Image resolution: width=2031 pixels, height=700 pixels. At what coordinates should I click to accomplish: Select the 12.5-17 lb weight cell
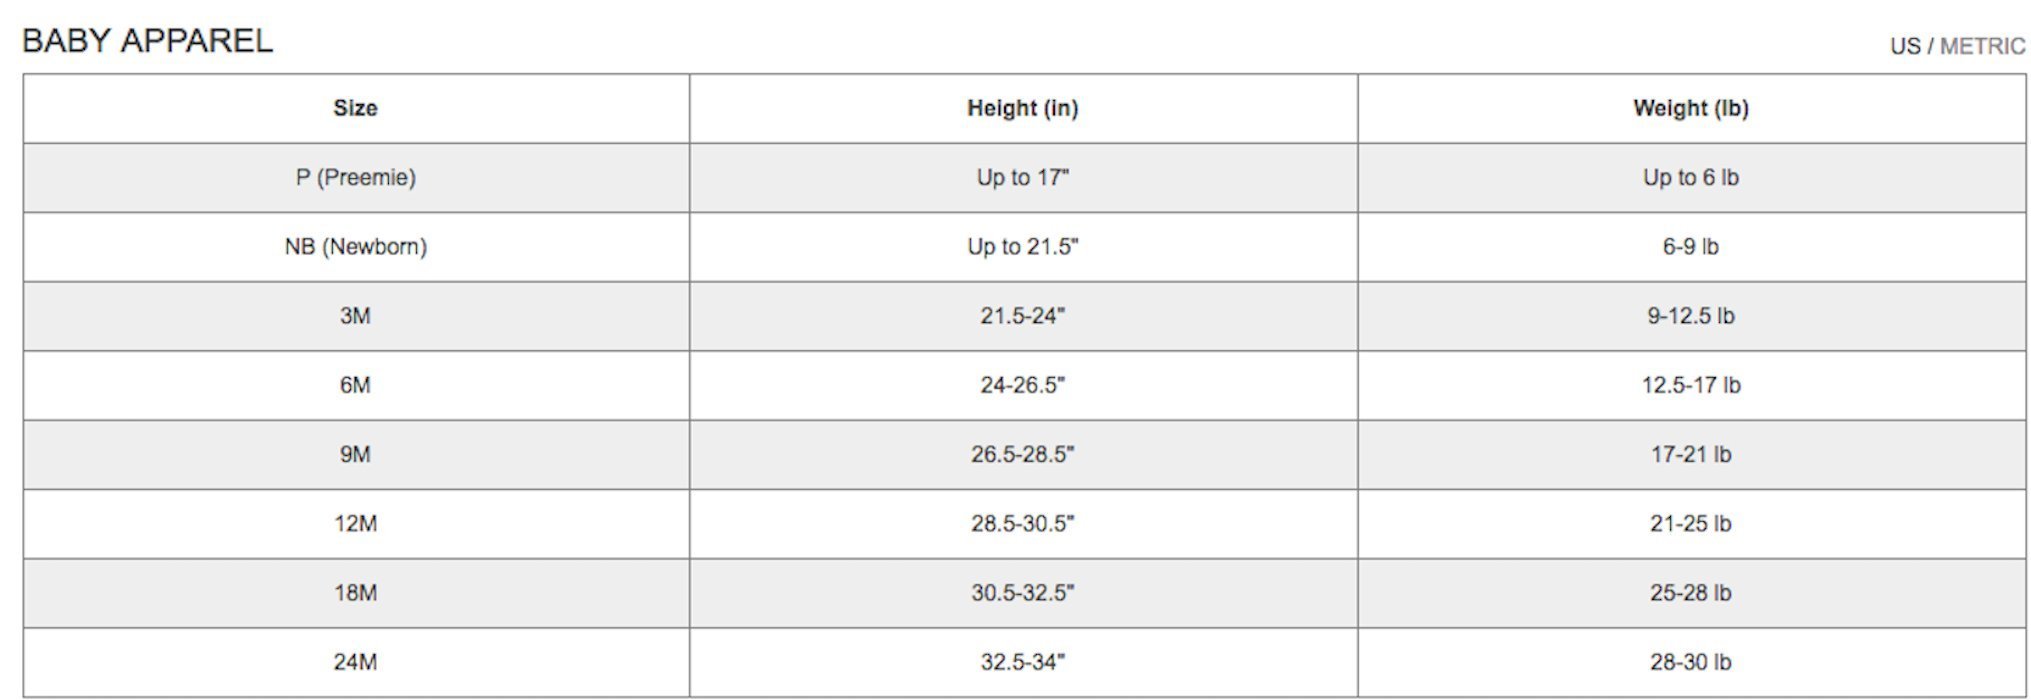pyautogui.click(x=1690, y=385)
